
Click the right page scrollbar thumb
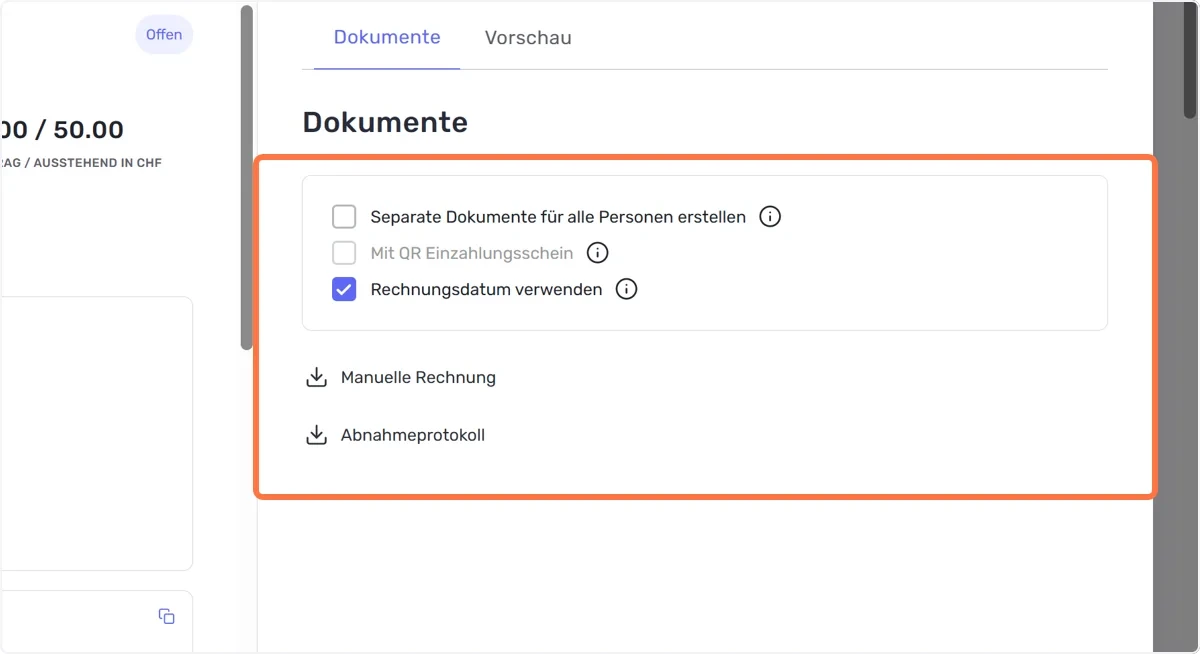(x=1190, y=60)
